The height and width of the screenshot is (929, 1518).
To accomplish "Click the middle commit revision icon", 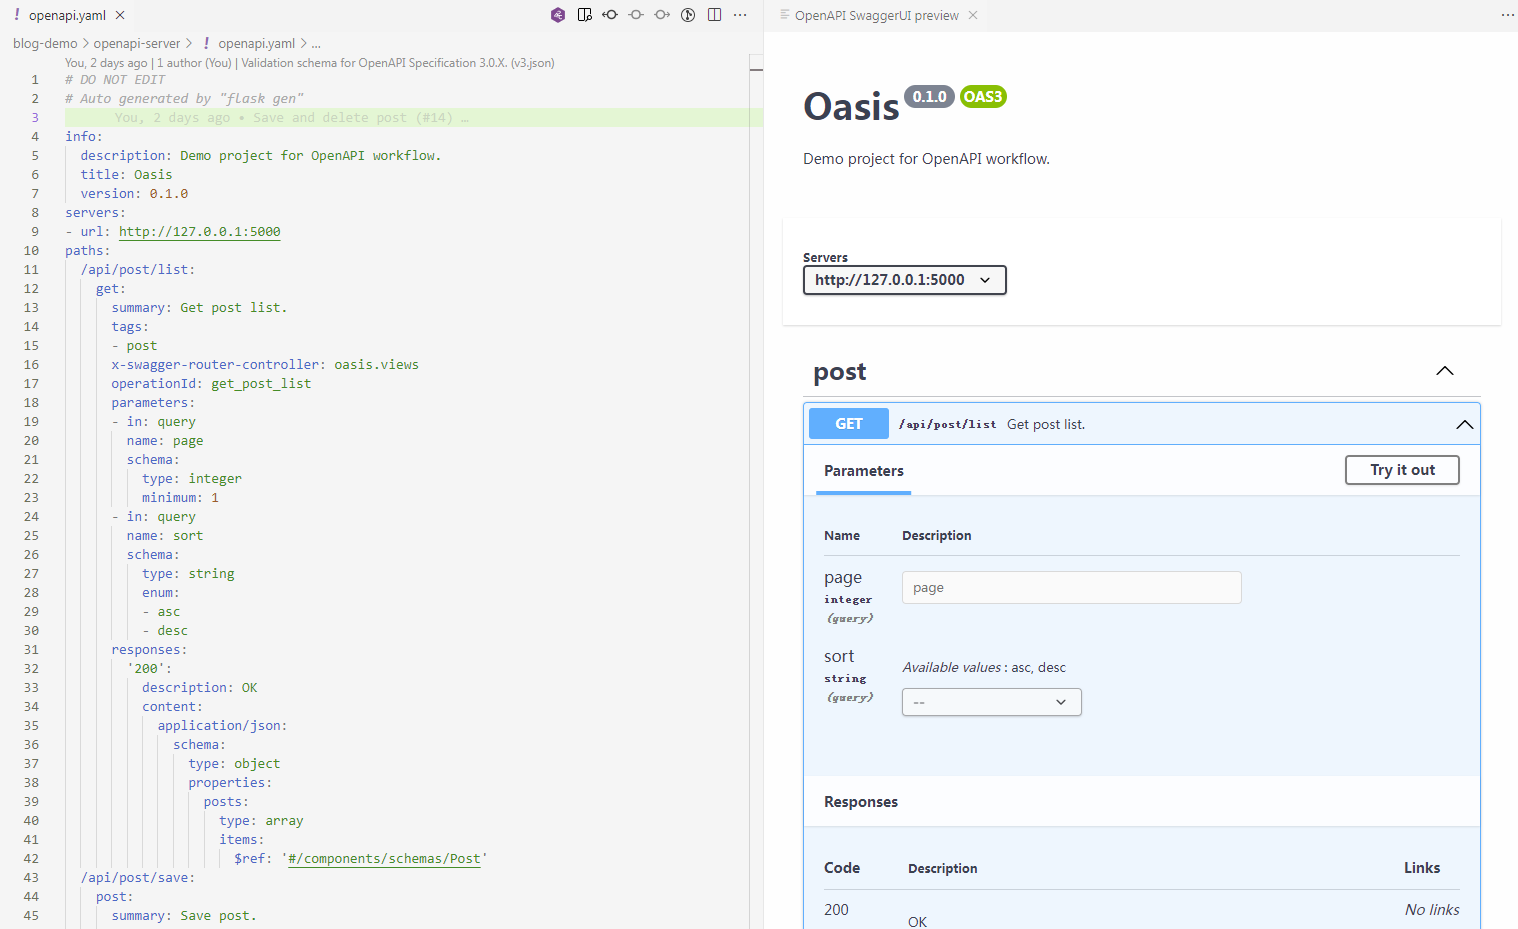I will (636, 15).
